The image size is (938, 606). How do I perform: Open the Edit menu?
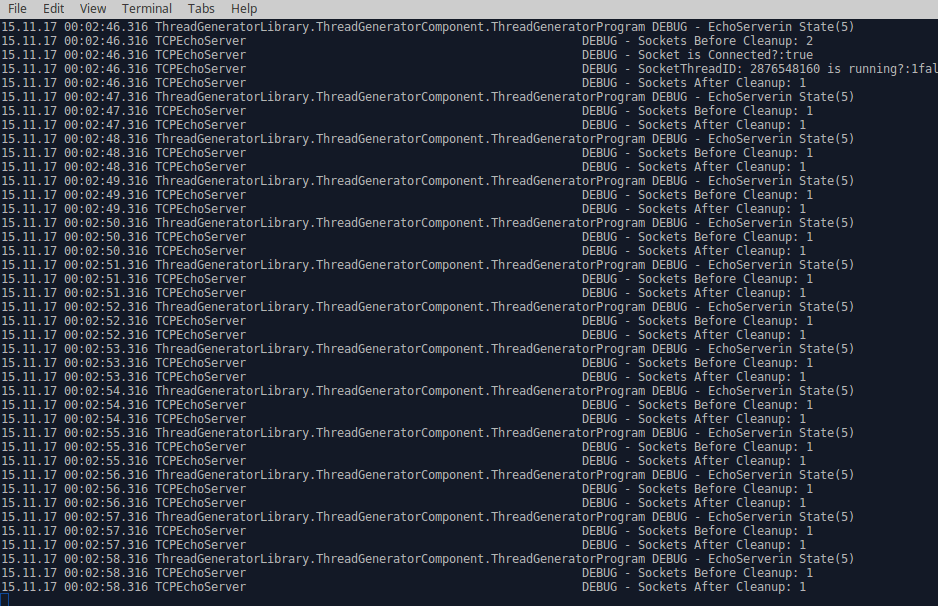pyautogui.click(x=53, y=8)
